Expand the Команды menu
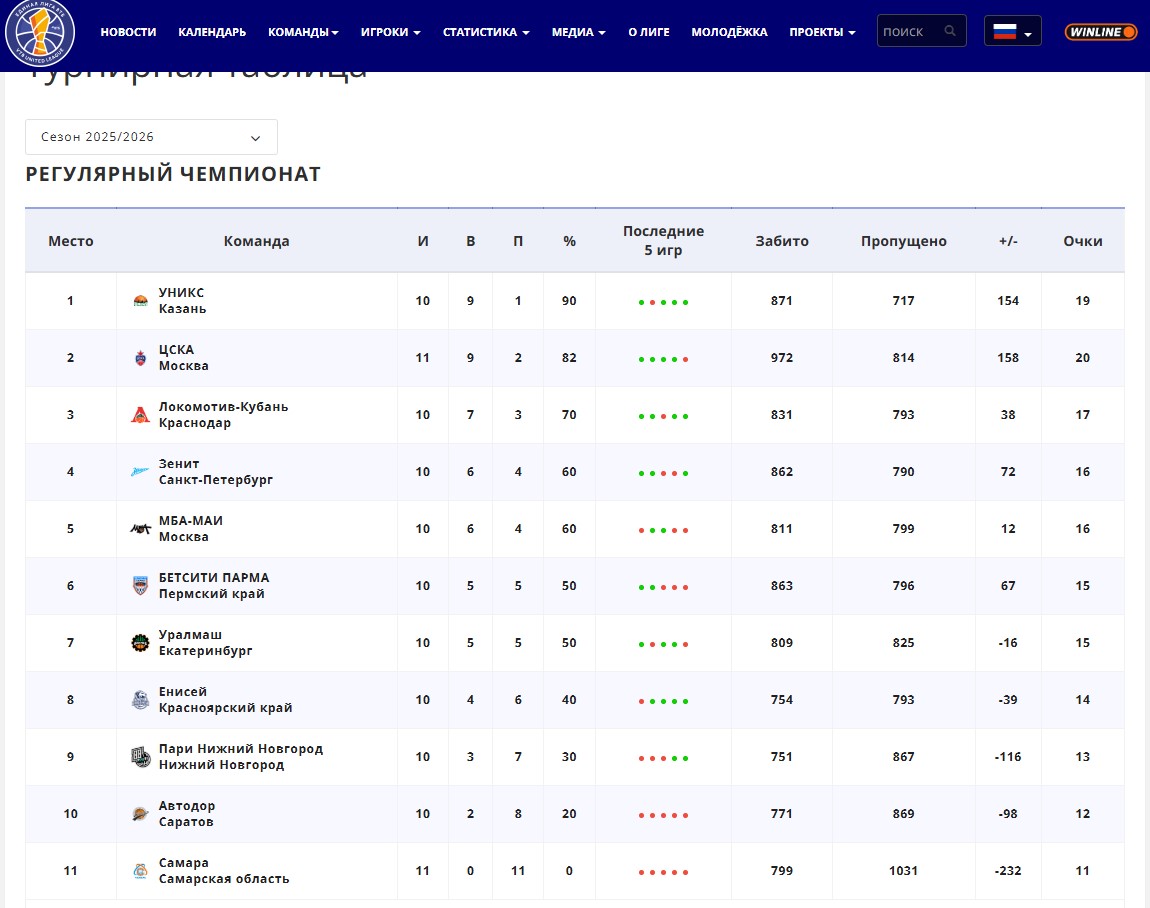This screenshot has height=908, width=1150. coord(303,32)
